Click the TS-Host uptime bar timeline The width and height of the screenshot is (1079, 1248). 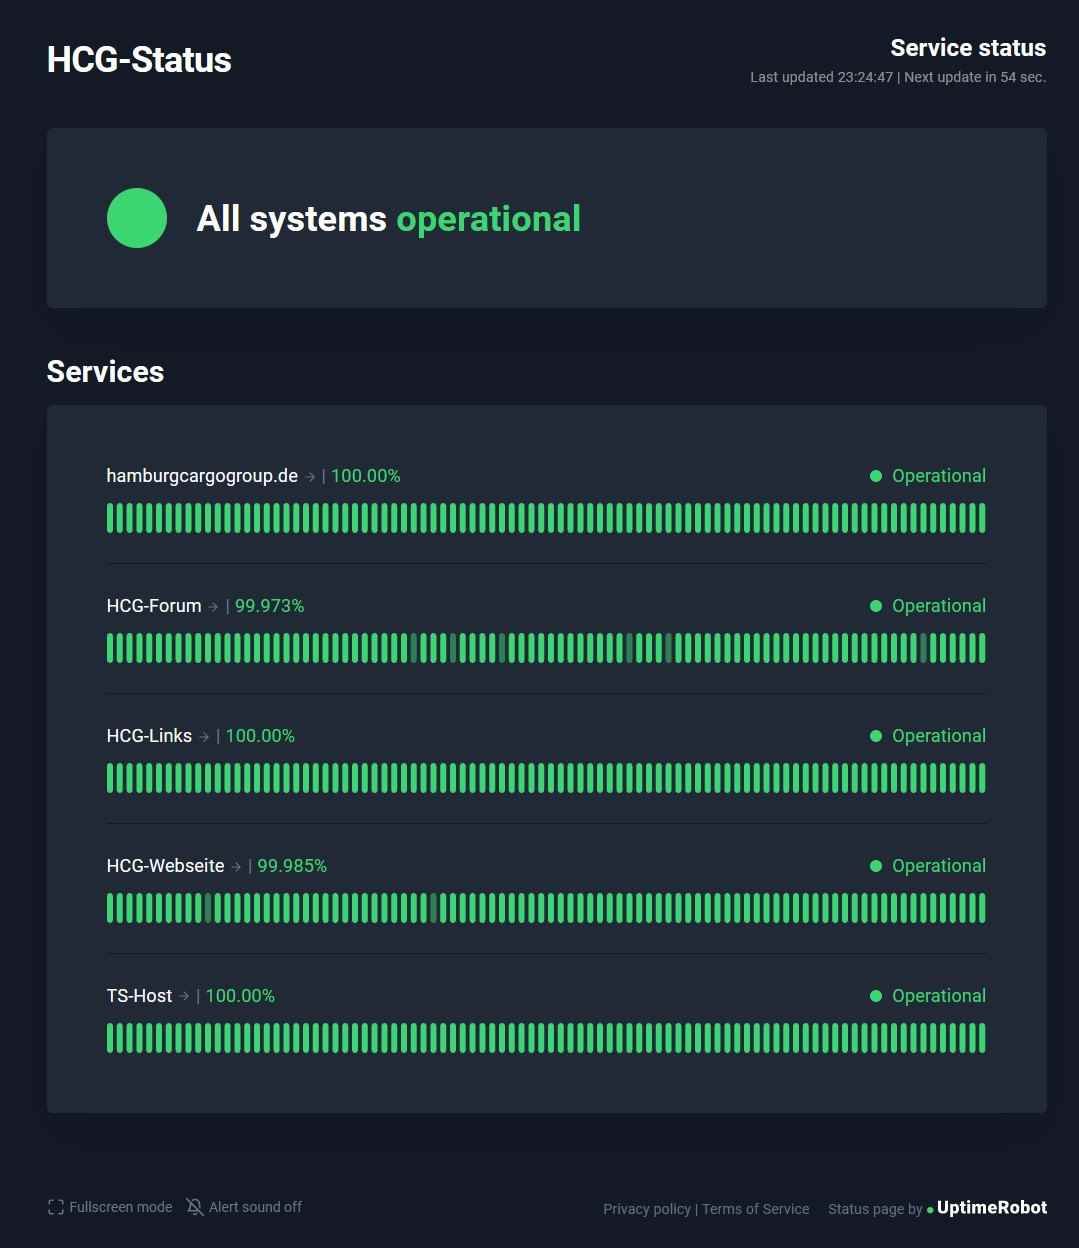pos(546,1038)
